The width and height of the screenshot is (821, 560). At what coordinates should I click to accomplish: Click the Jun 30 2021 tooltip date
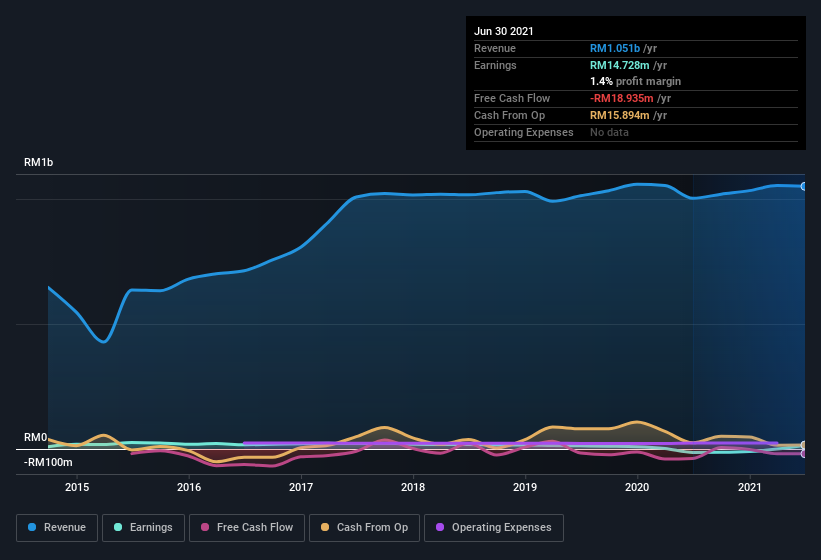[504, 31]
